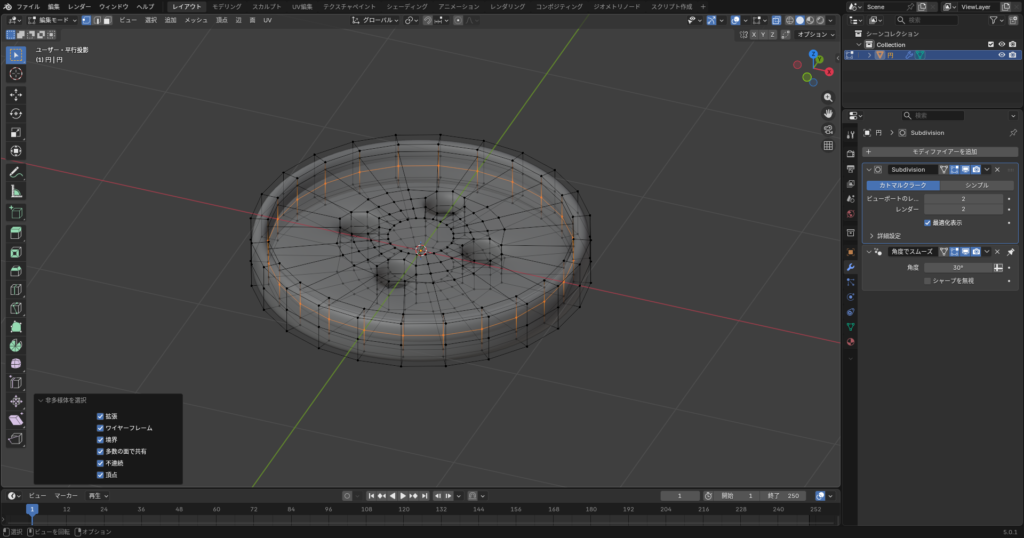The width and height of the screenshot is (1024, 538).
Task: Enable the シャープを無視 checkbox
Action: pos(928,281)
